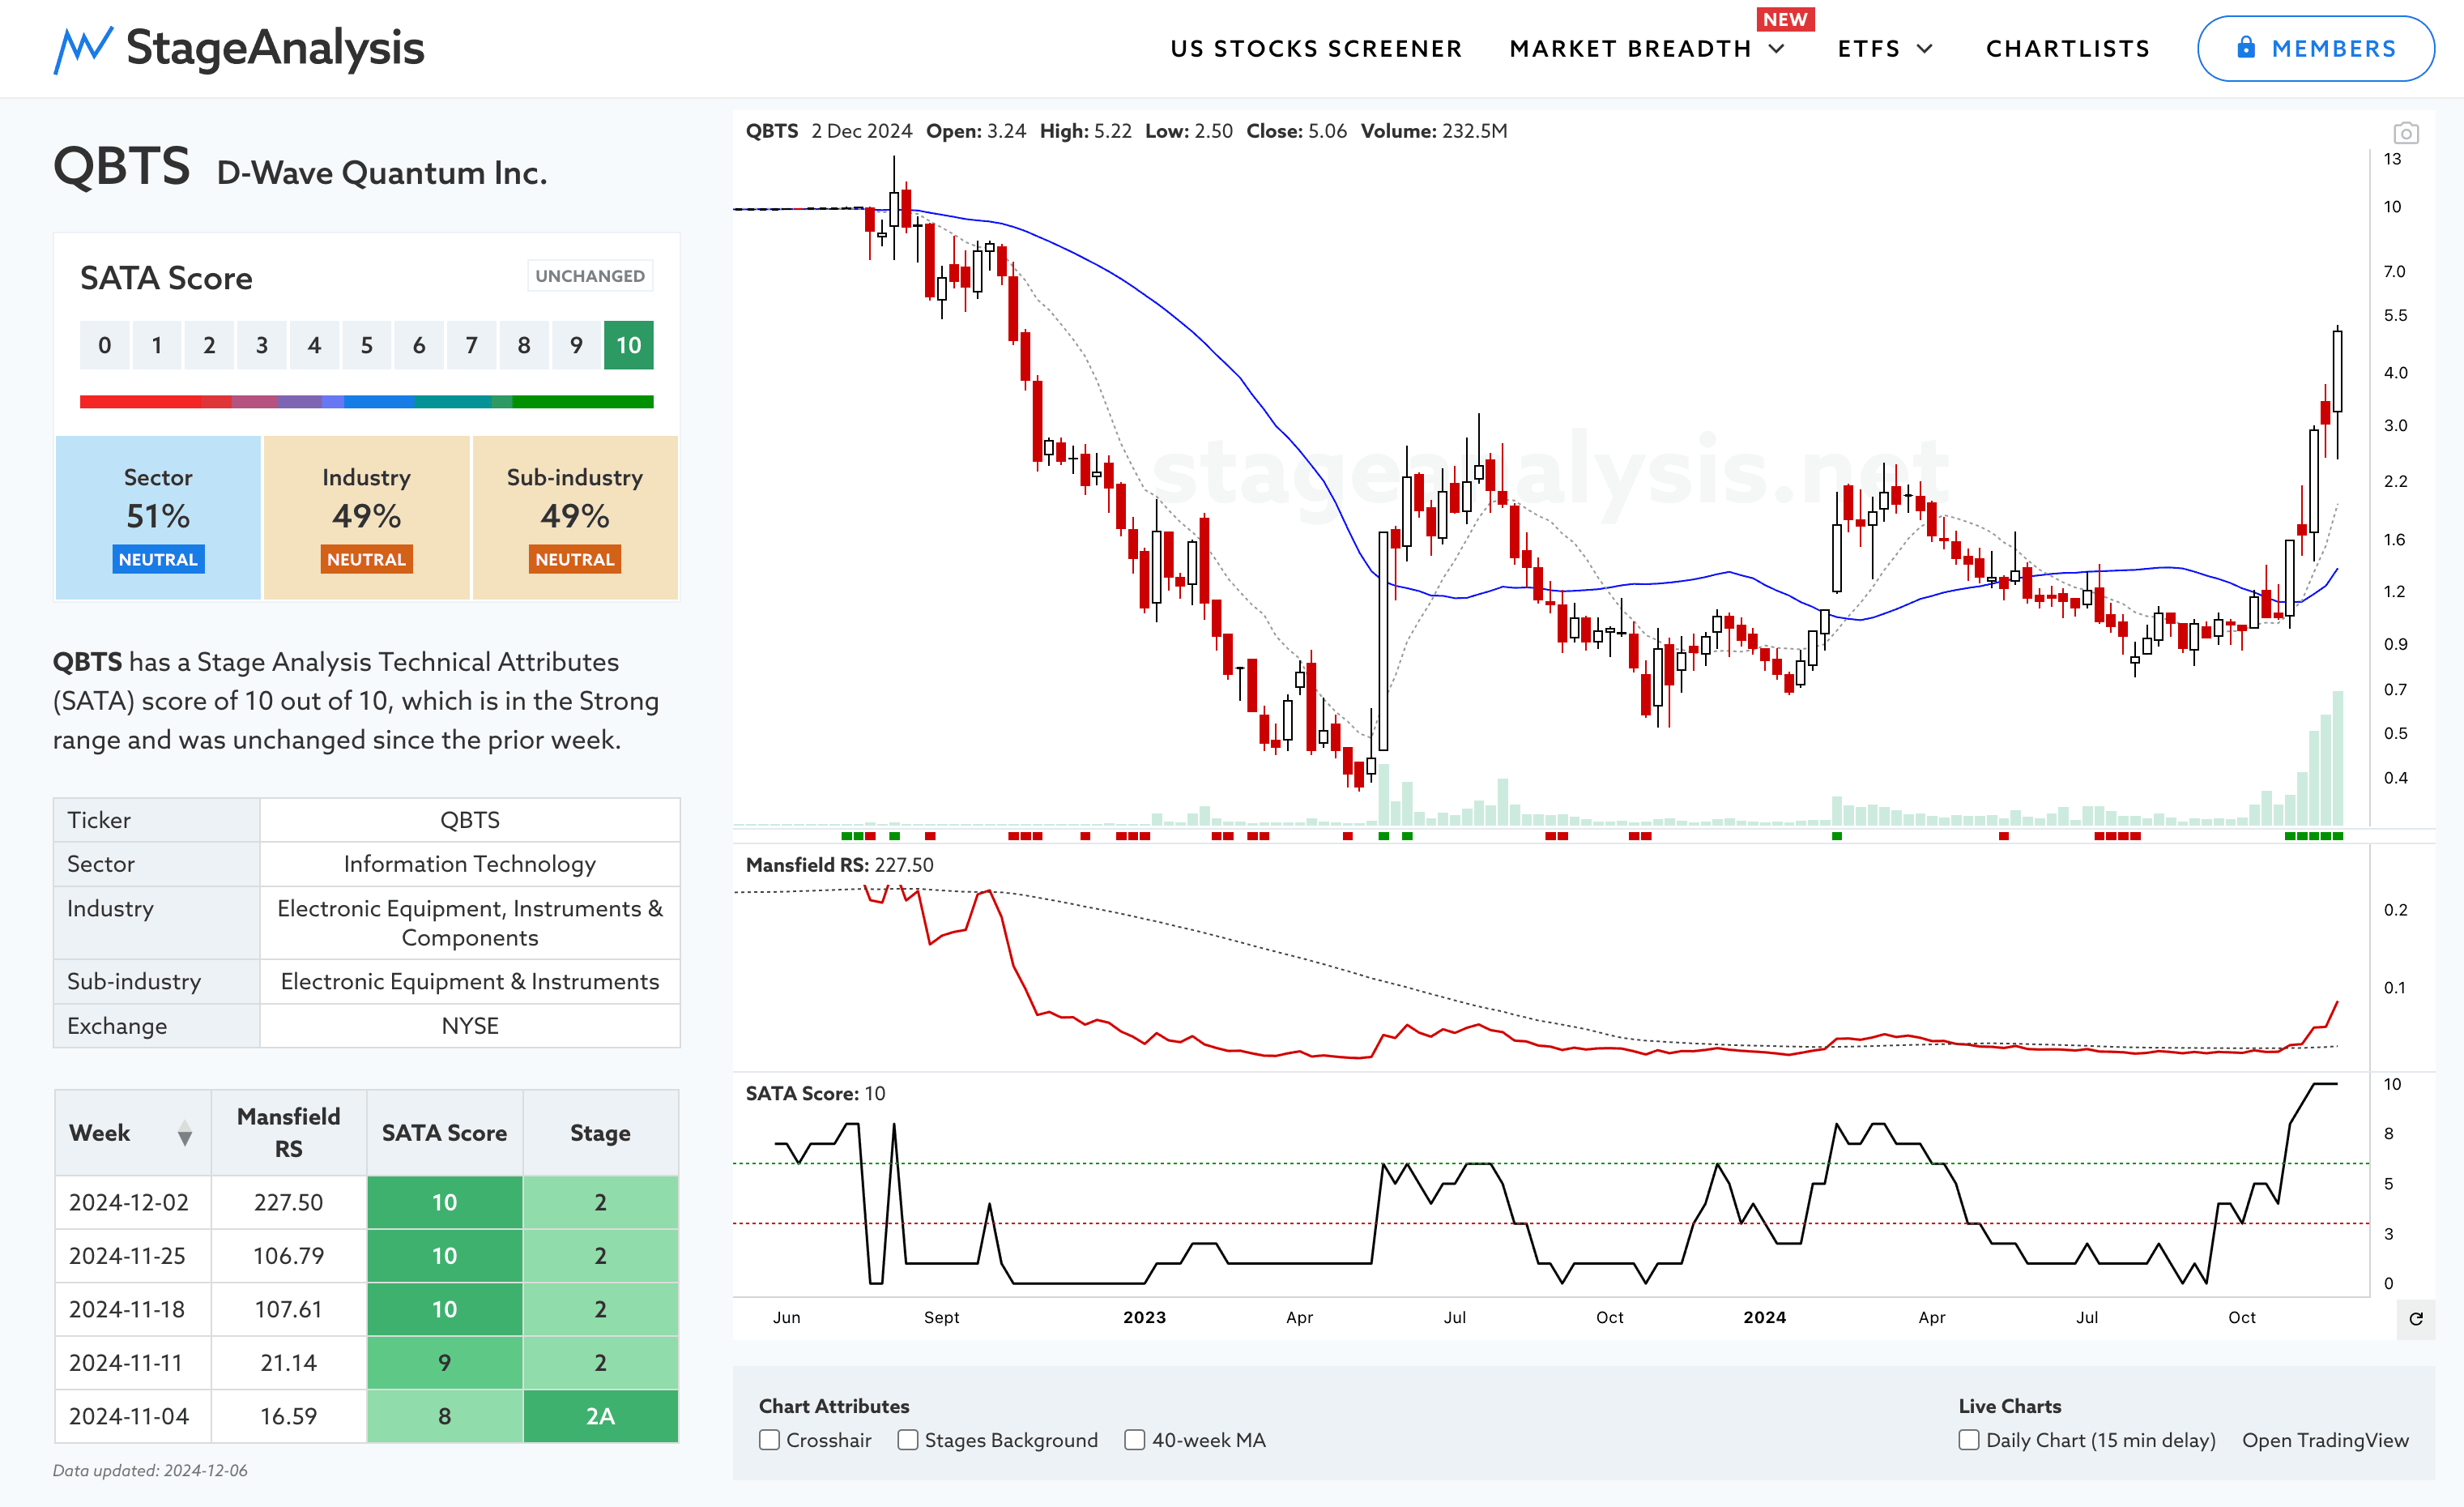The width and height of the screenshot is (2464, 1507).
Task: Click the StageAnalysis site title
Action: pyautogui.click(x=275, y=48)
